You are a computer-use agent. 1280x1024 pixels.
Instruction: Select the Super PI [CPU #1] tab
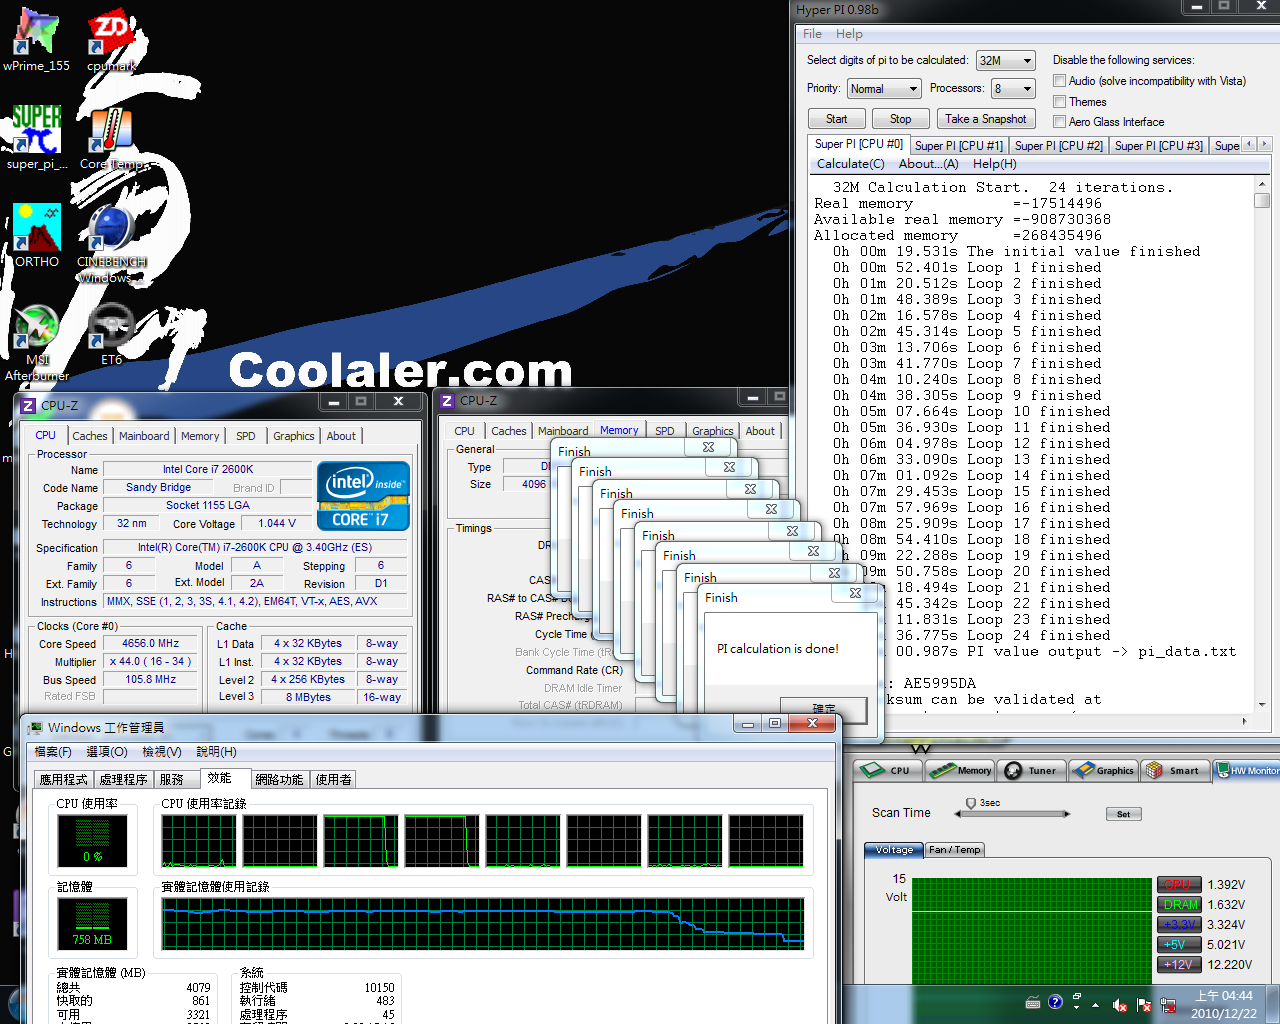[958, 146]
